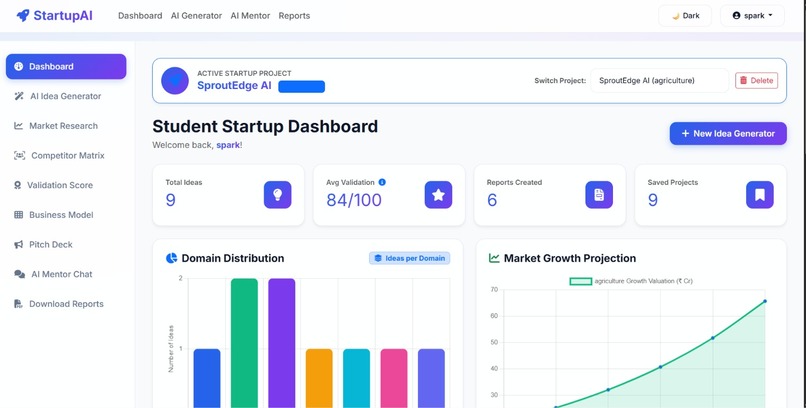806x408 pixels.
Task: Click the user avatar icon next to spark
Action: (x=736, y=16)
